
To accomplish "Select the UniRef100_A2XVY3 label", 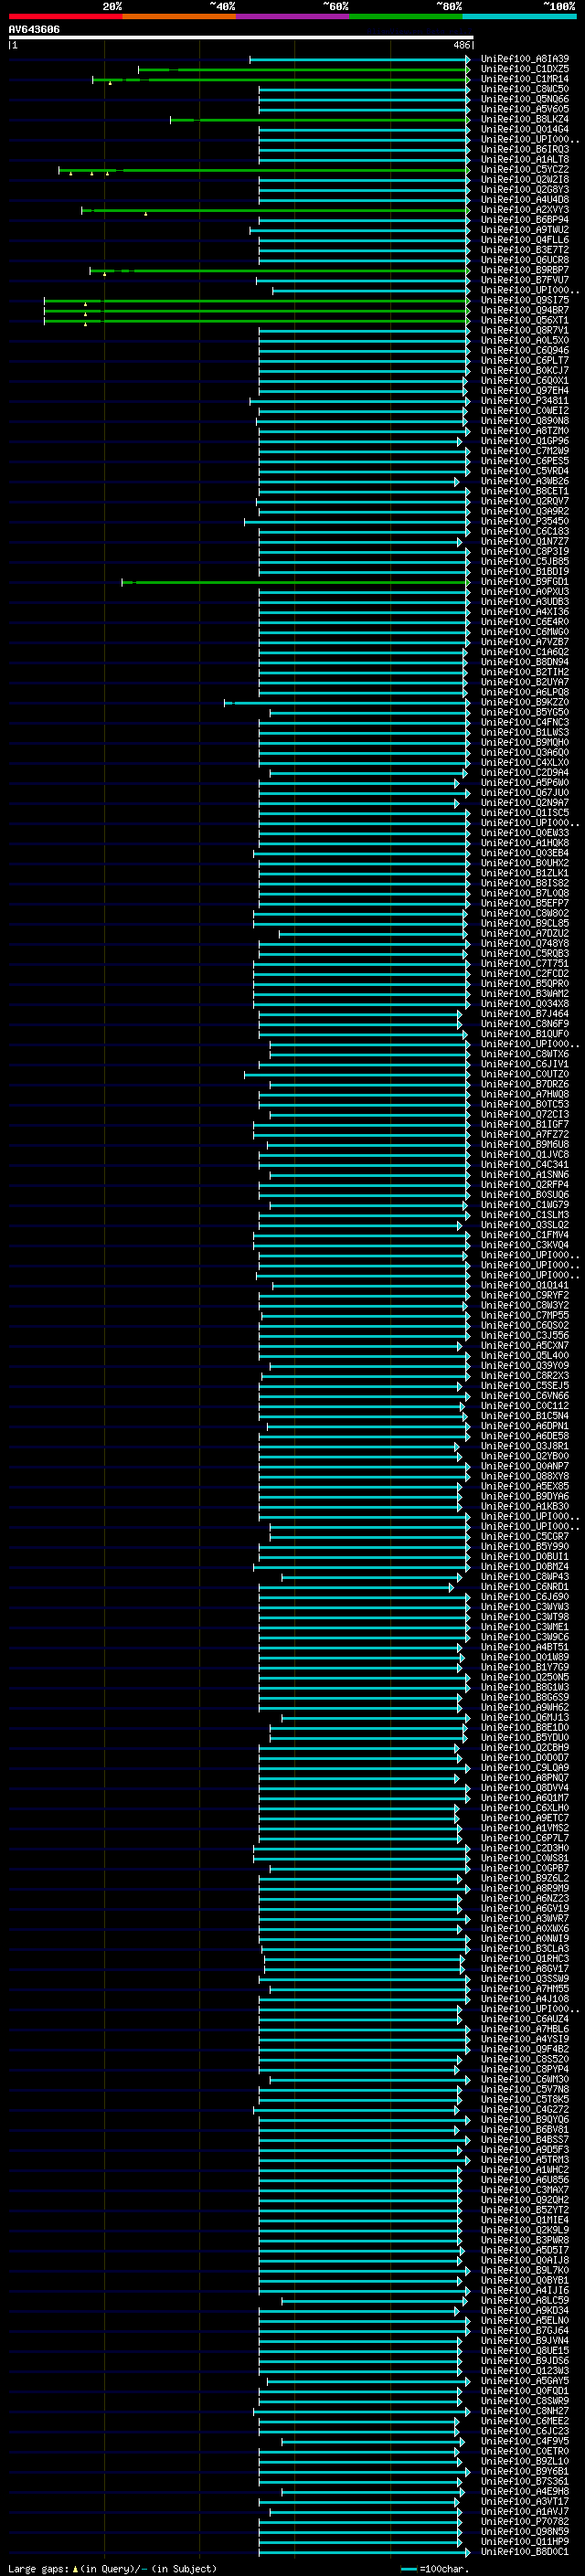I will (524, 210).
